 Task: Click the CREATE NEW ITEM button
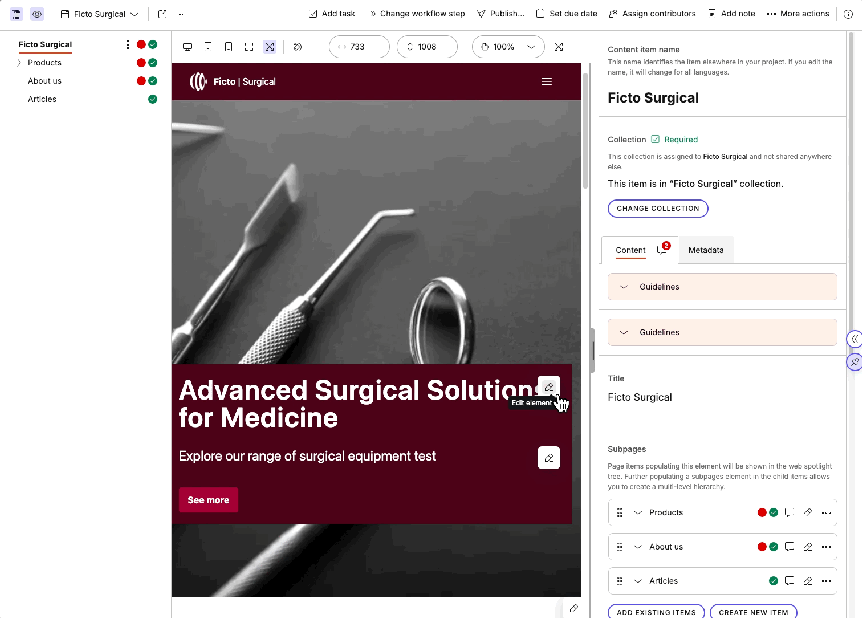(753, 612)
